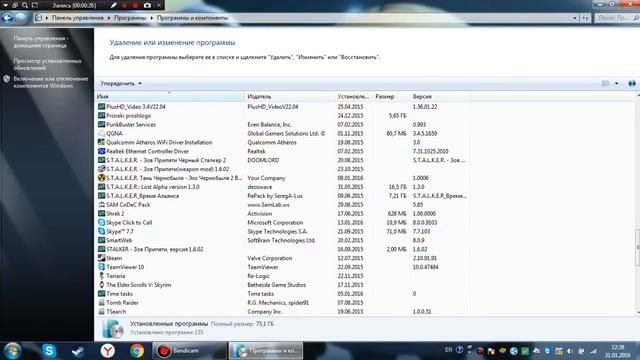Open the volume control in tray
This screenshot has width=640, height=360.
570,351
